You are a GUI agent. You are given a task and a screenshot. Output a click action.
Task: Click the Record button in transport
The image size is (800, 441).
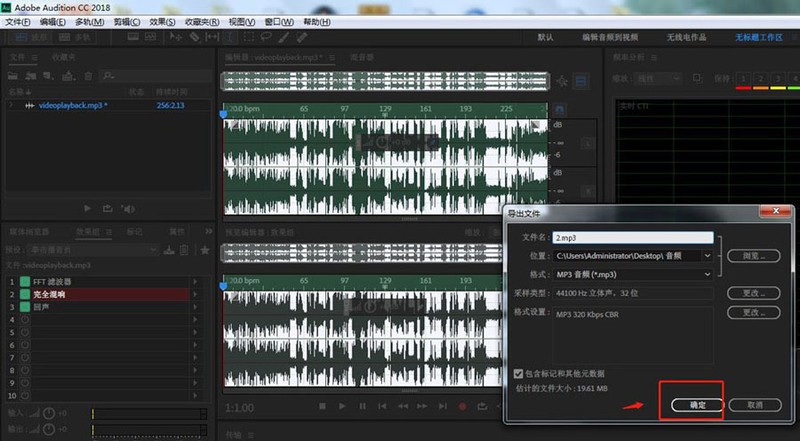462,406
